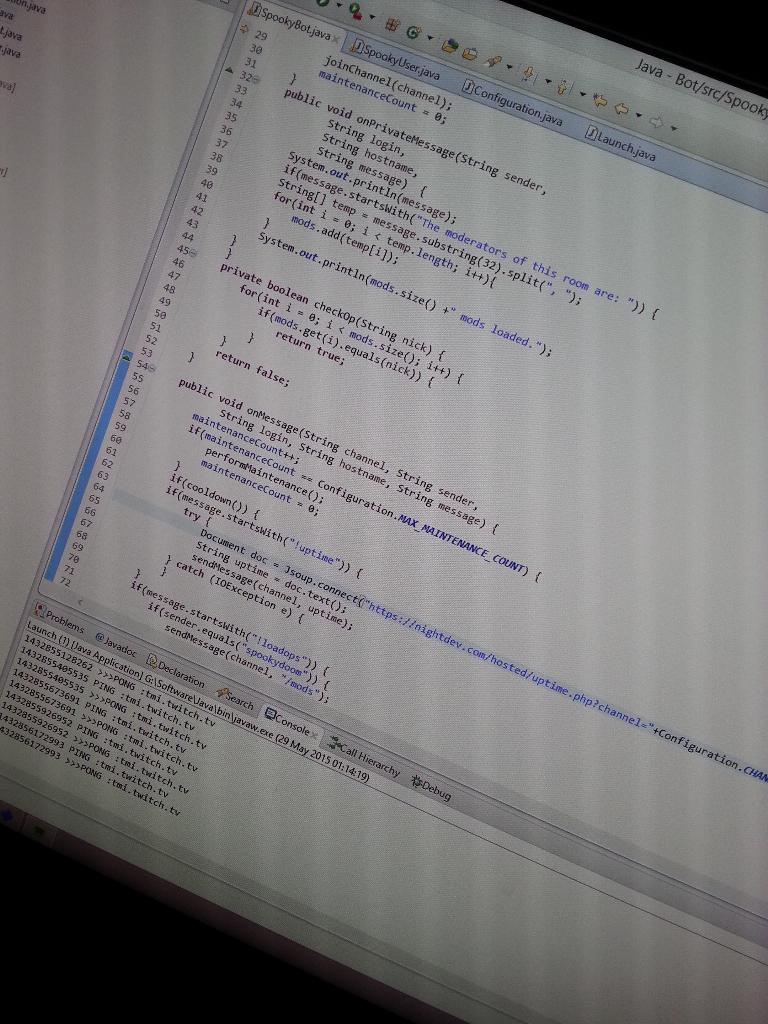Viewport: 768px width, 1024px height.
Task: Click the editor horizontal scroll left arrow
Action: tap(80, 601)
